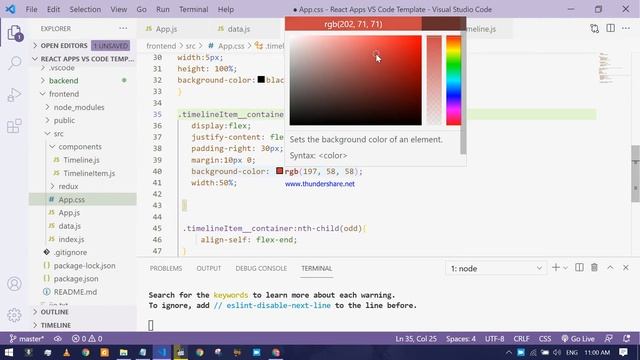
Task: Open the Selection menu
Action: coord(85,9)
